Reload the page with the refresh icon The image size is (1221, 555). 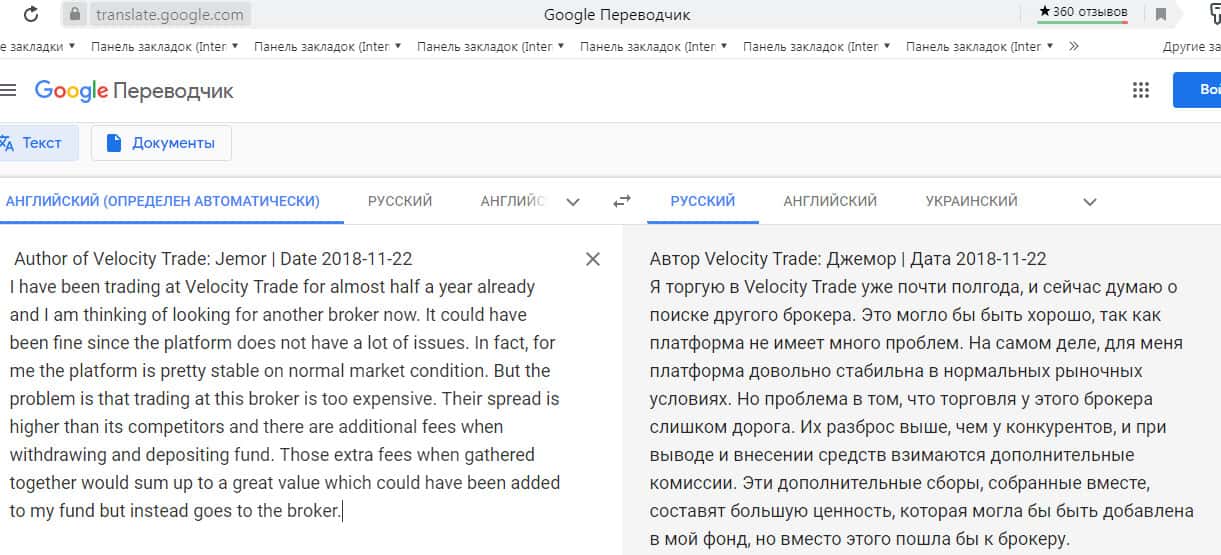pyautogui.click(x=31, y=14)
